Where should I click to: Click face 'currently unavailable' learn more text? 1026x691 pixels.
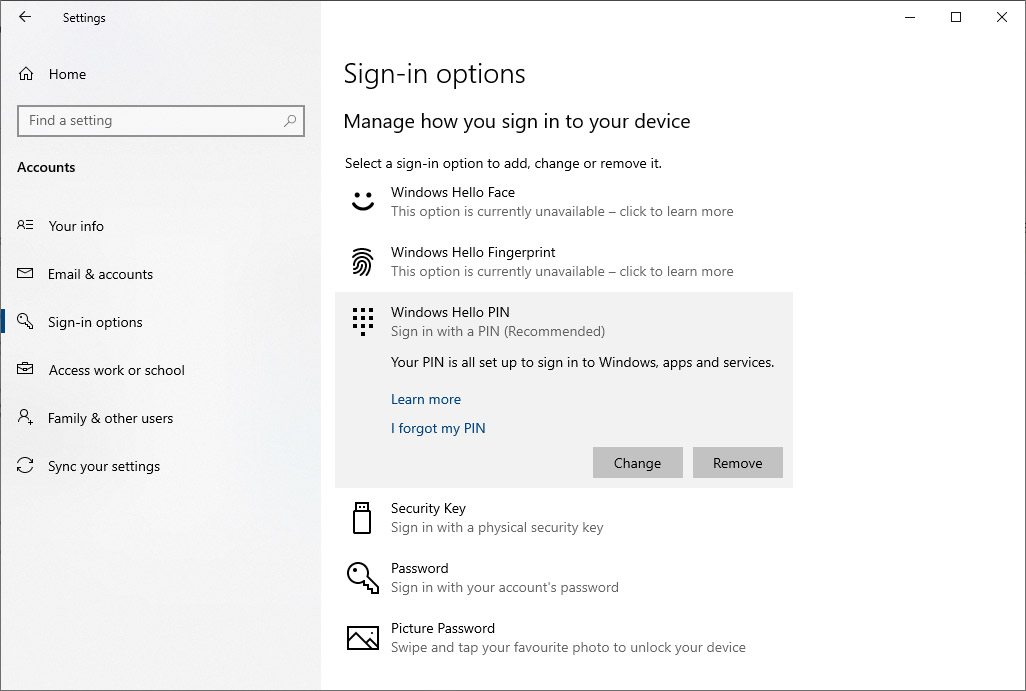coord(561,211)
